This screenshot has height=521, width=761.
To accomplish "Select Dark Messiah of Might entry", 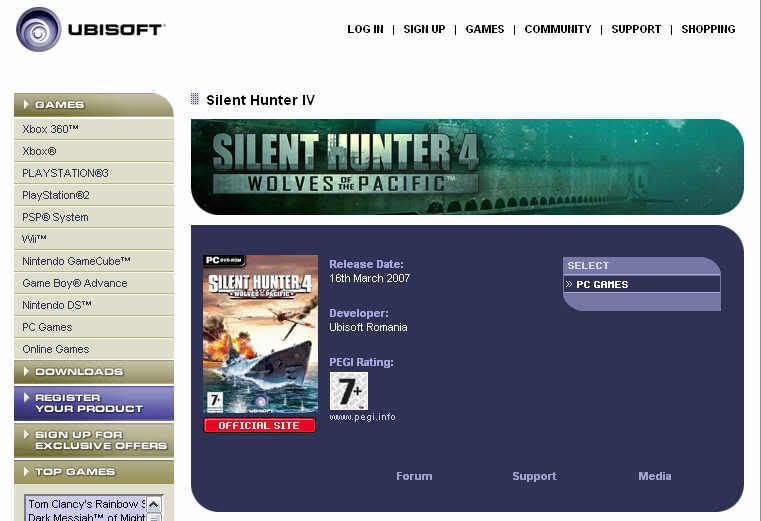I will coord(86,517).
